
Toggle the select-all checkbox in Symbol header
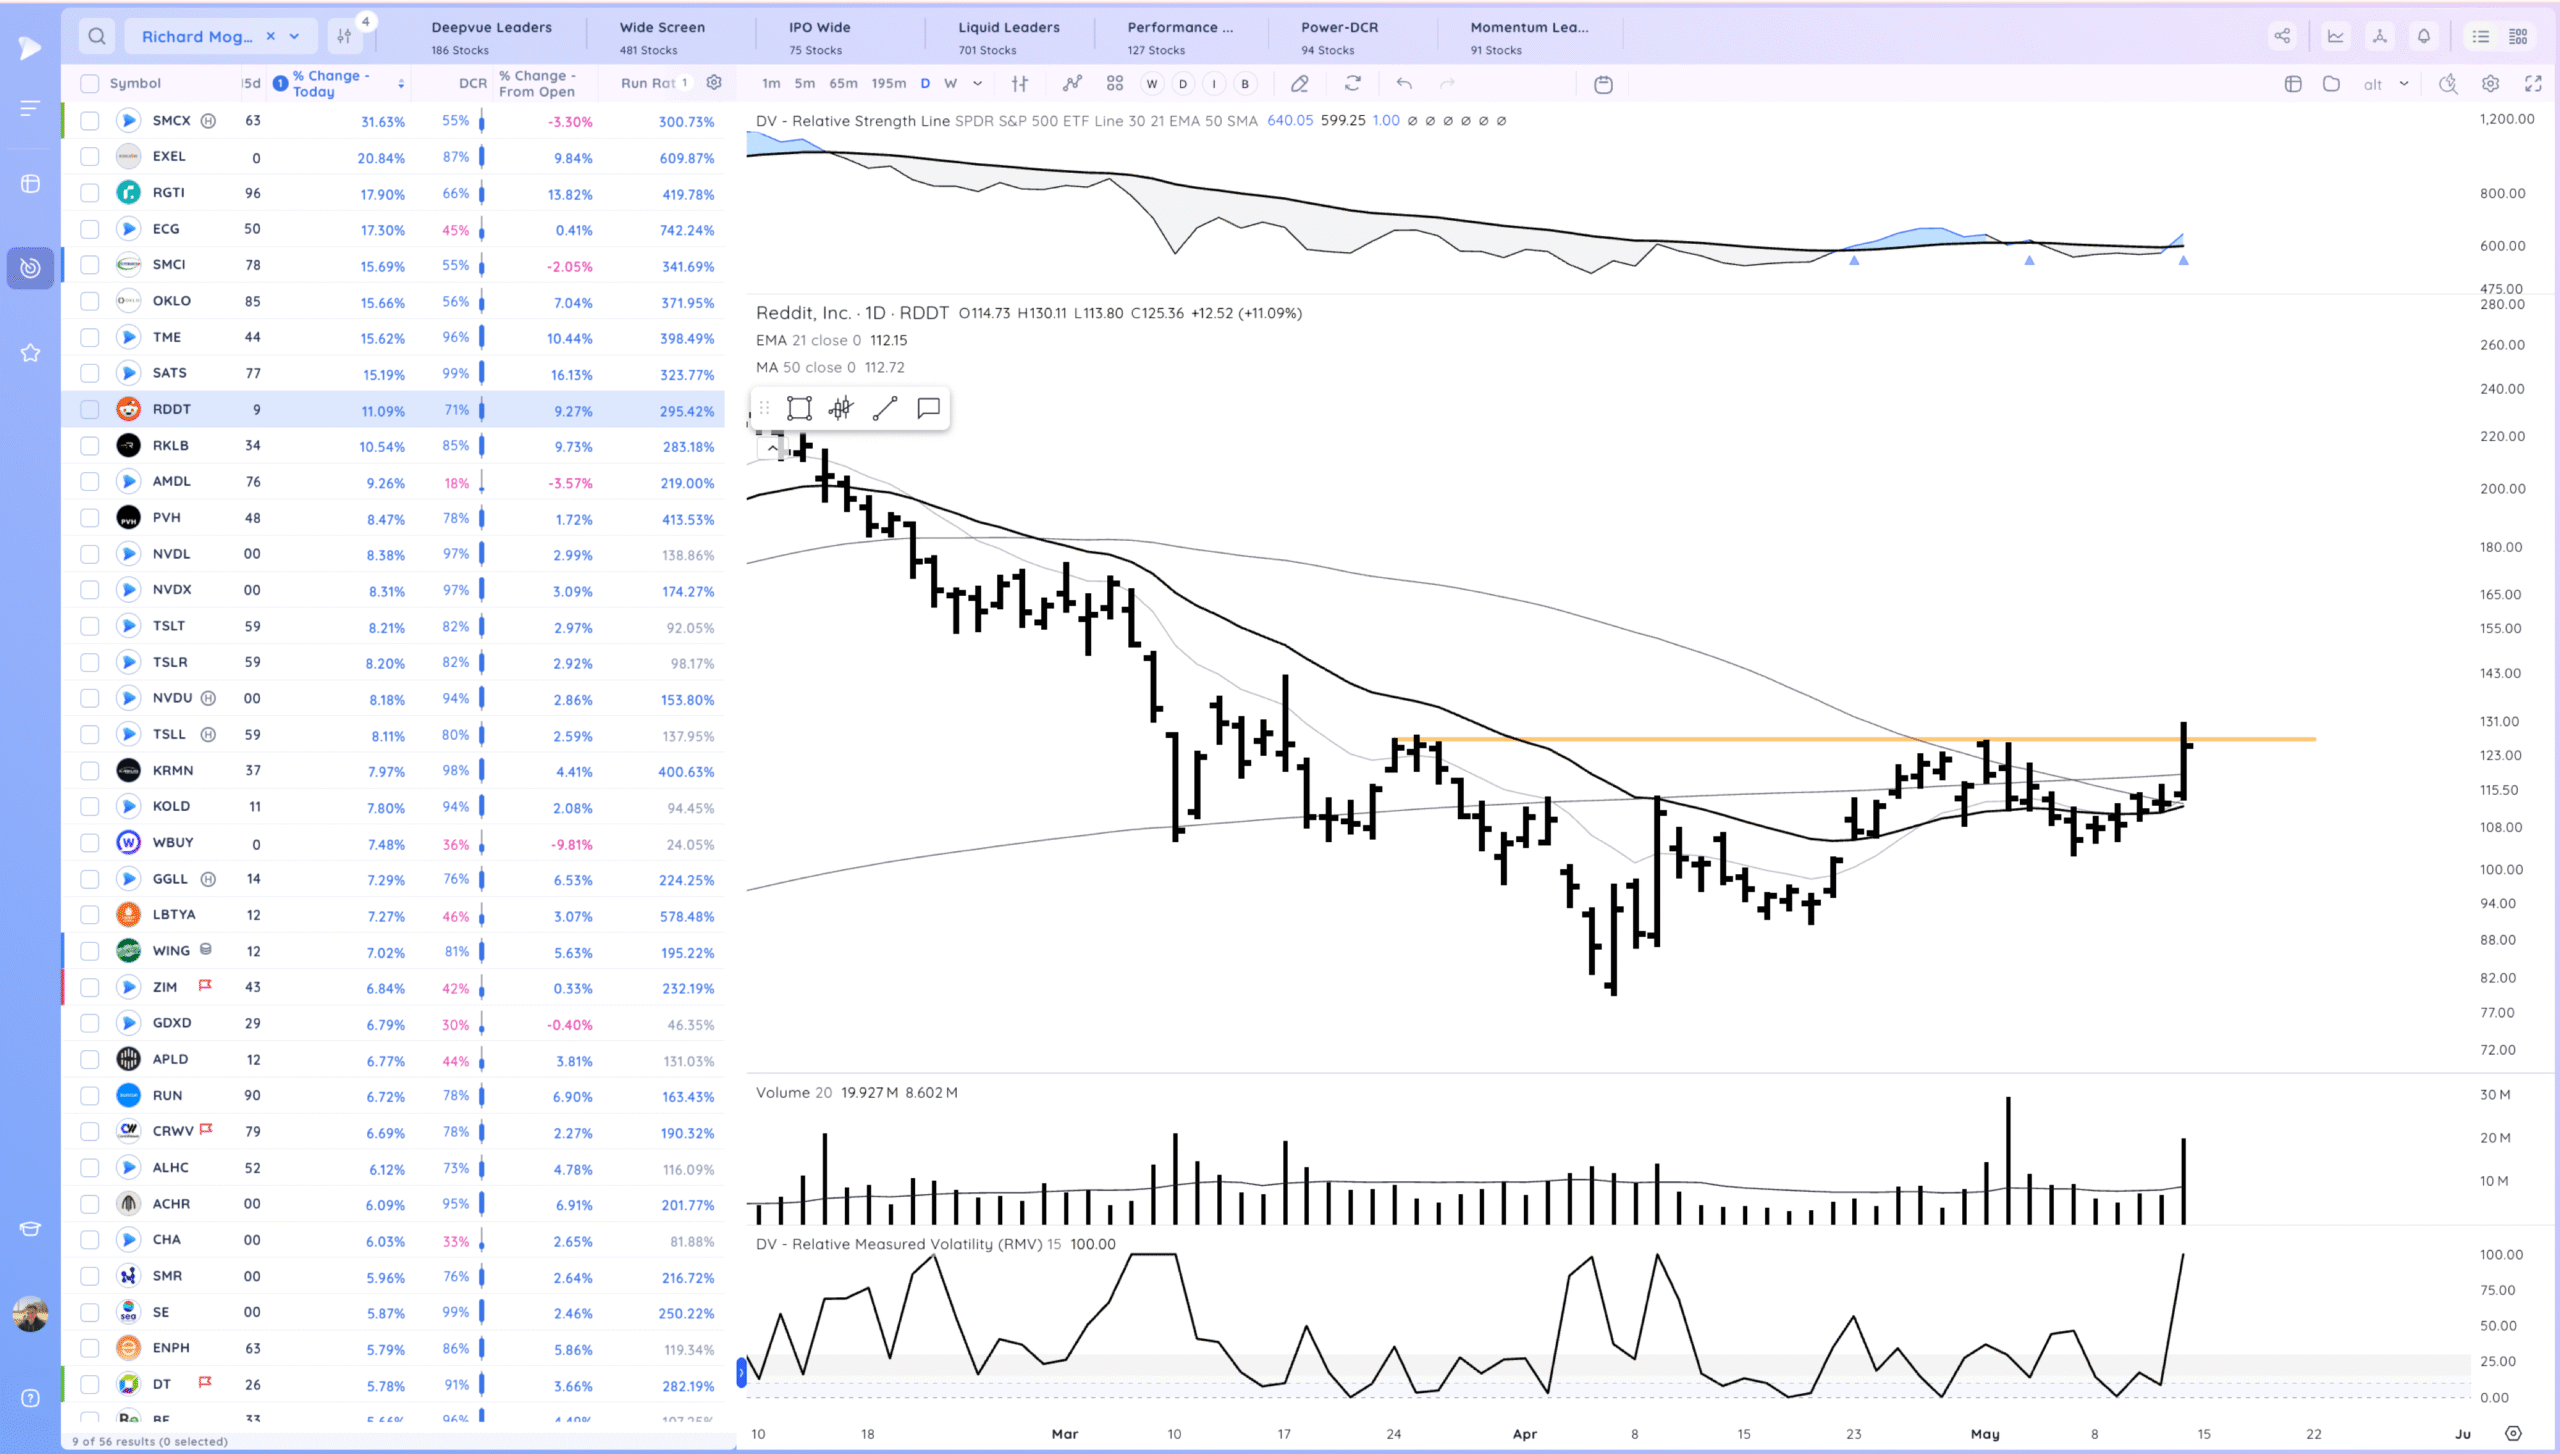[x=90, y=83]
